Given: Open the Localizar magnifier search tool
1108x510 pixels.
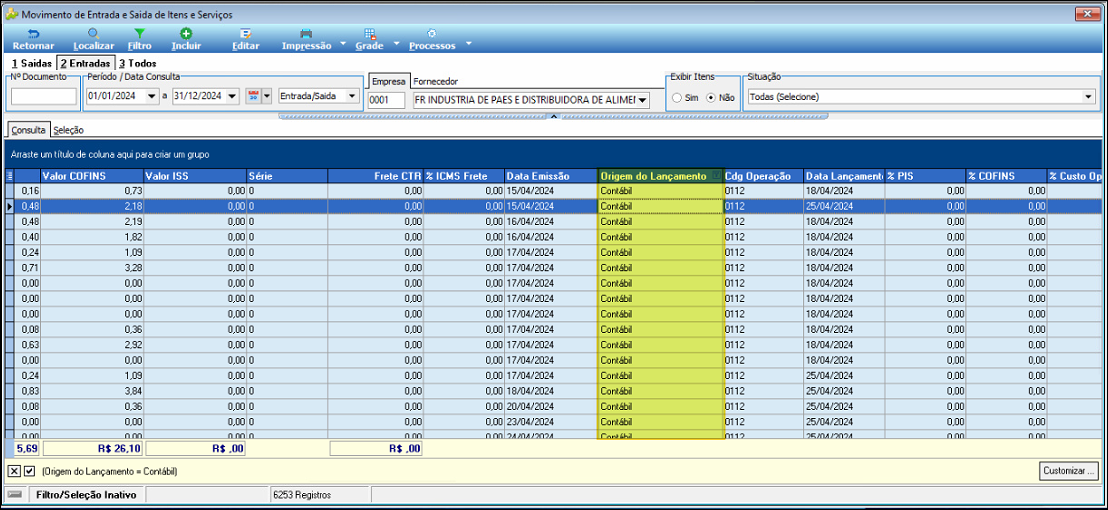Looking at the screenshot, I should click(93, 33).
